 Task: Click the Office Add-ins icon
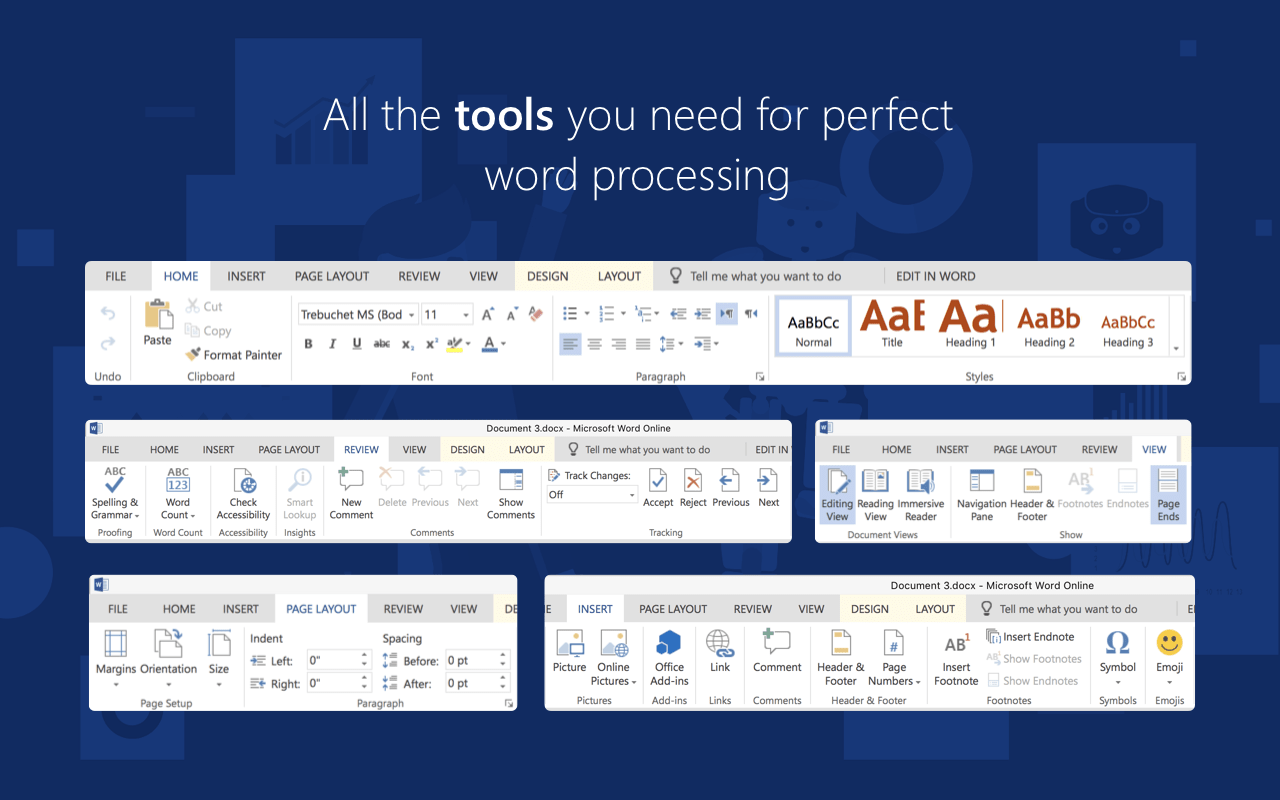(x=669, y=643)
